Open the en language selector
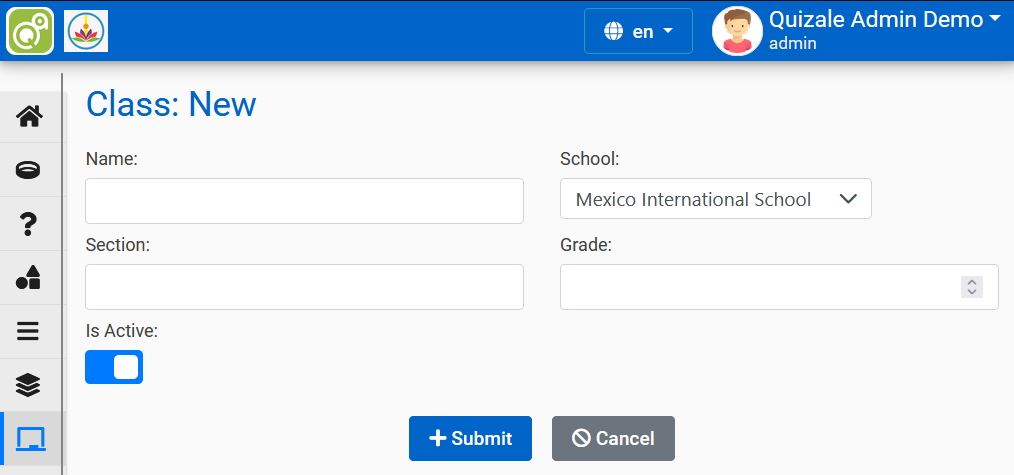1014x475 pixels. point(638,31)
